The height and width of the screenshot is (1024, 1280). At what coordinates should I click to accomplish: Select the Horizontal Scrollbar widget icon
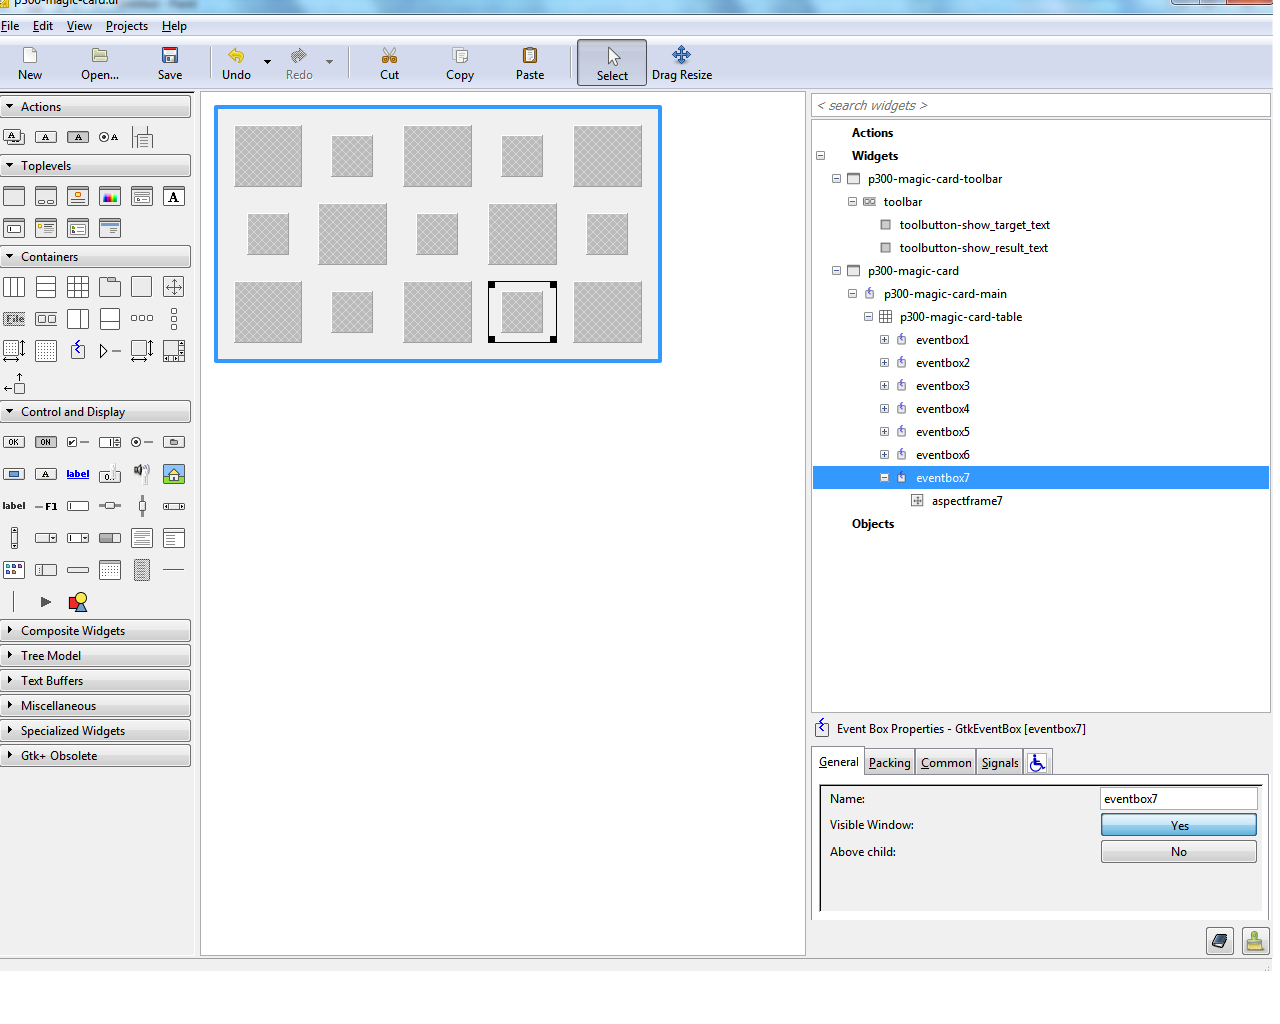coord(174,506)
